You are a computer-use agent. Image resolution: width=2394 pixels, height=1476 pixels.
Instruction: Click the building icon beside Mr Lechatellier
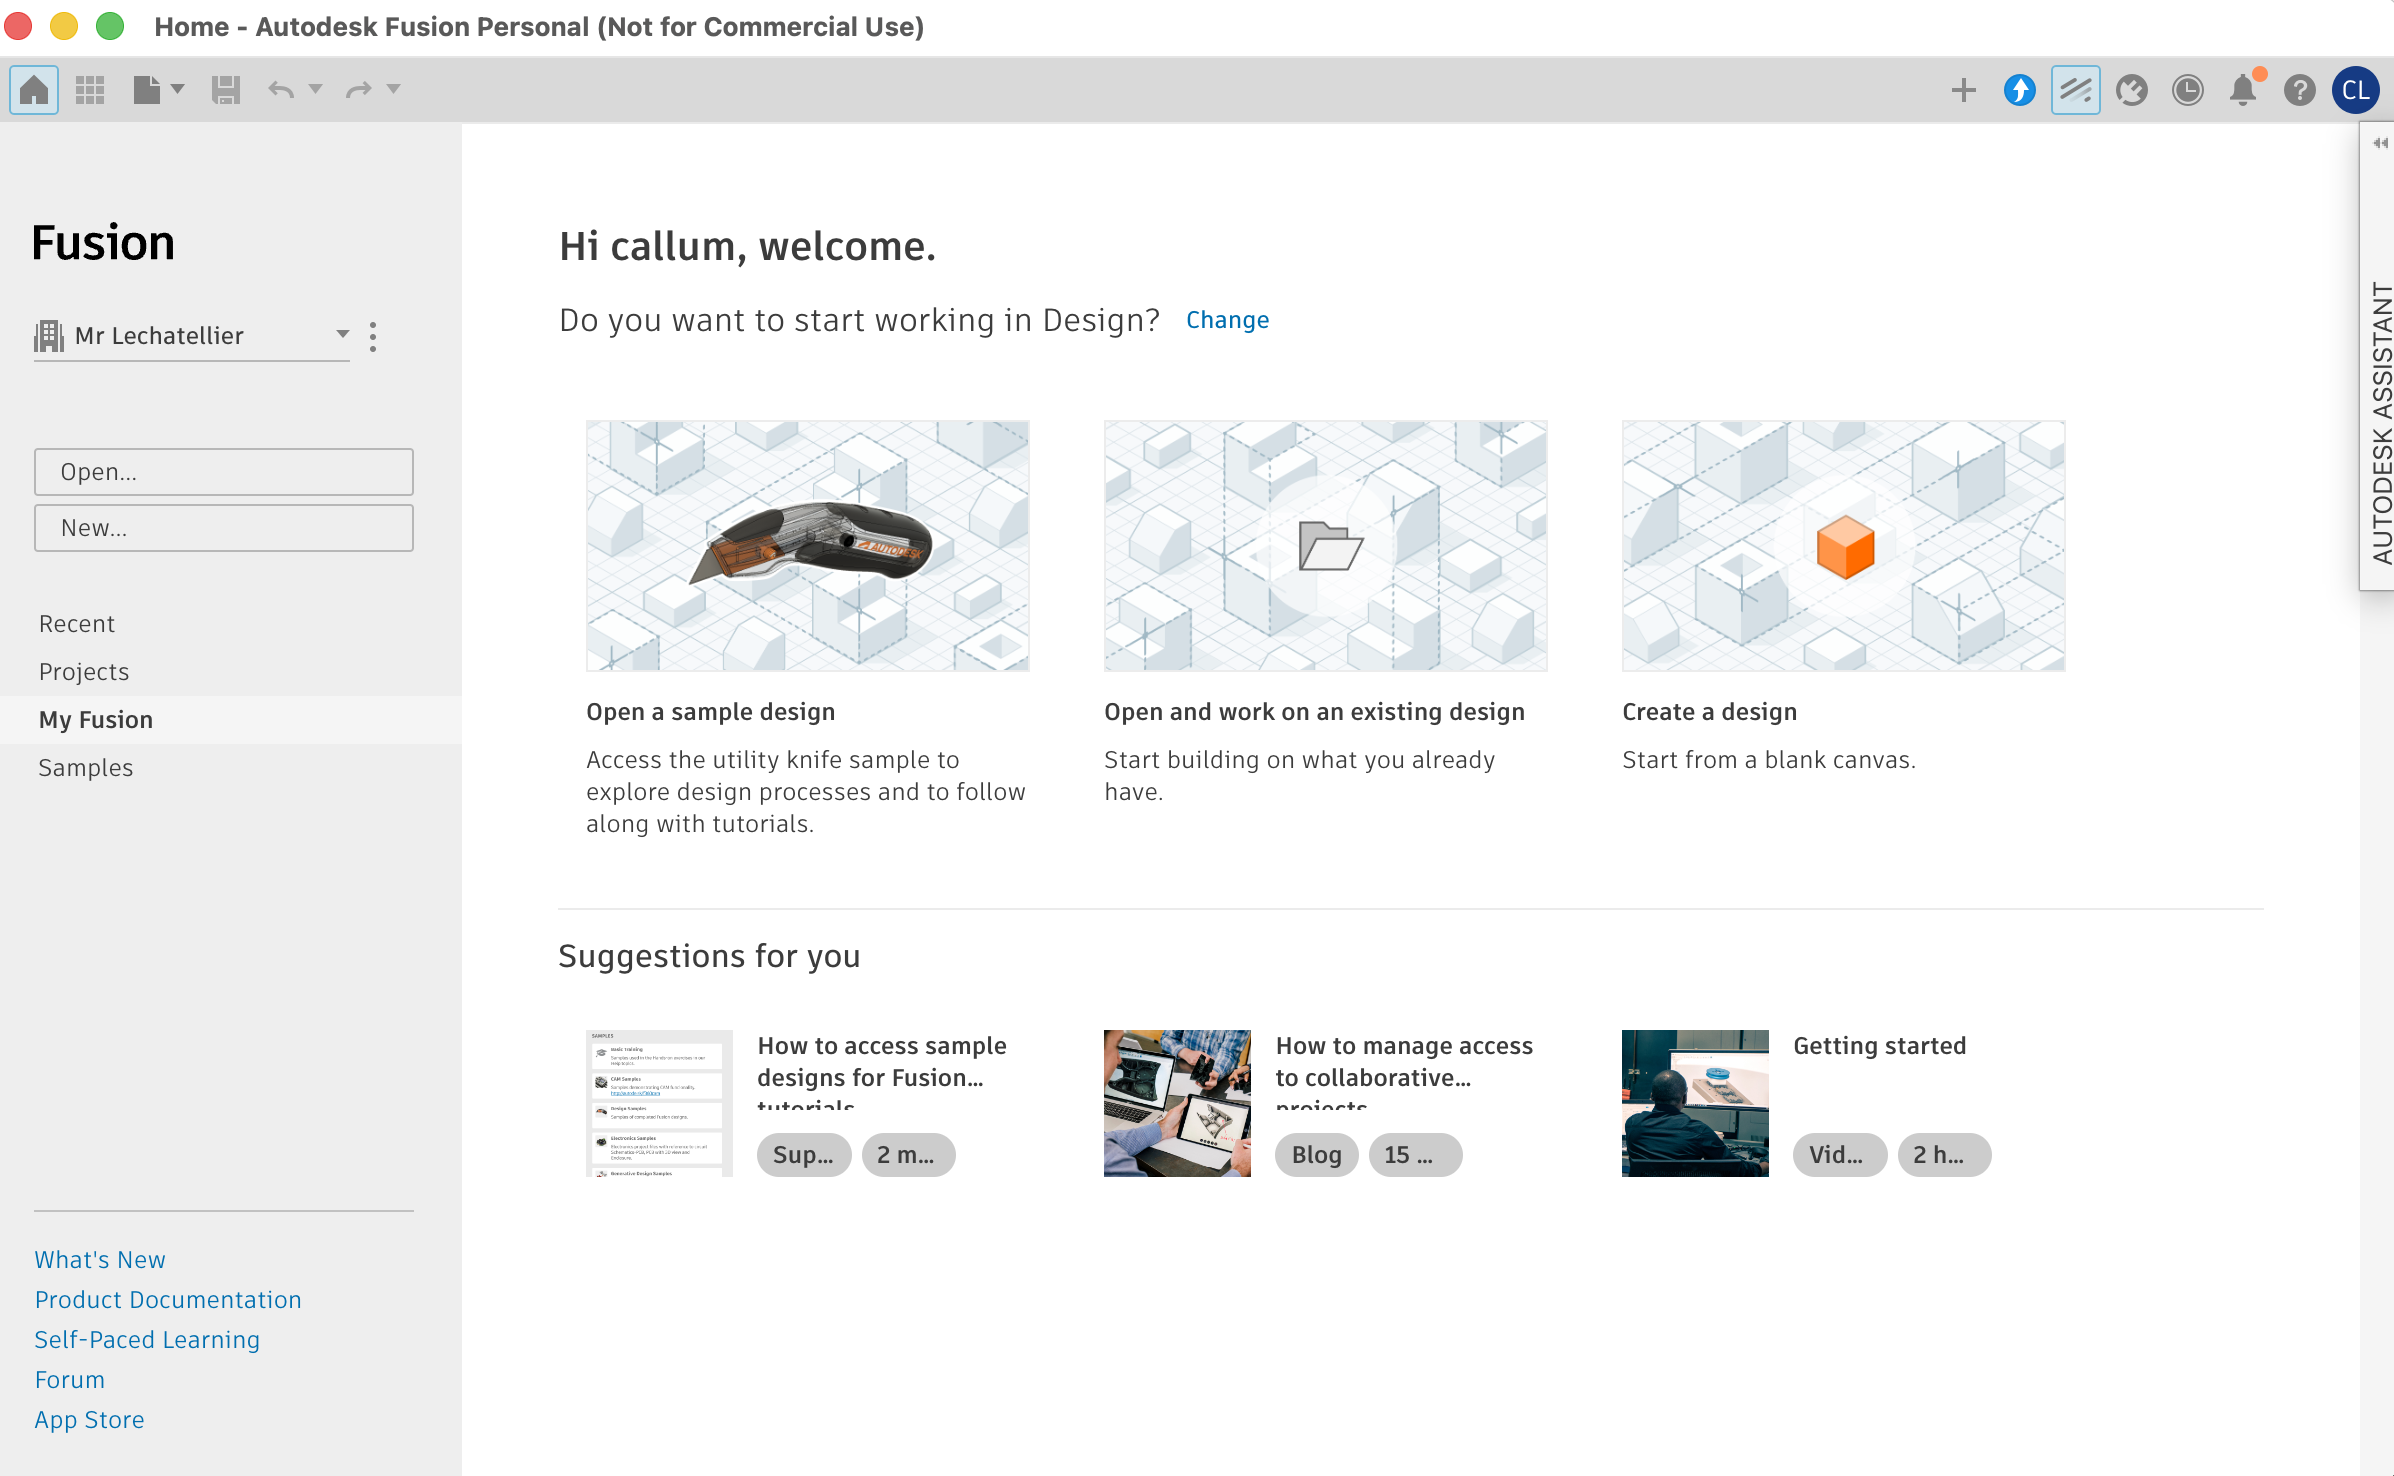[x=49, y=336]
